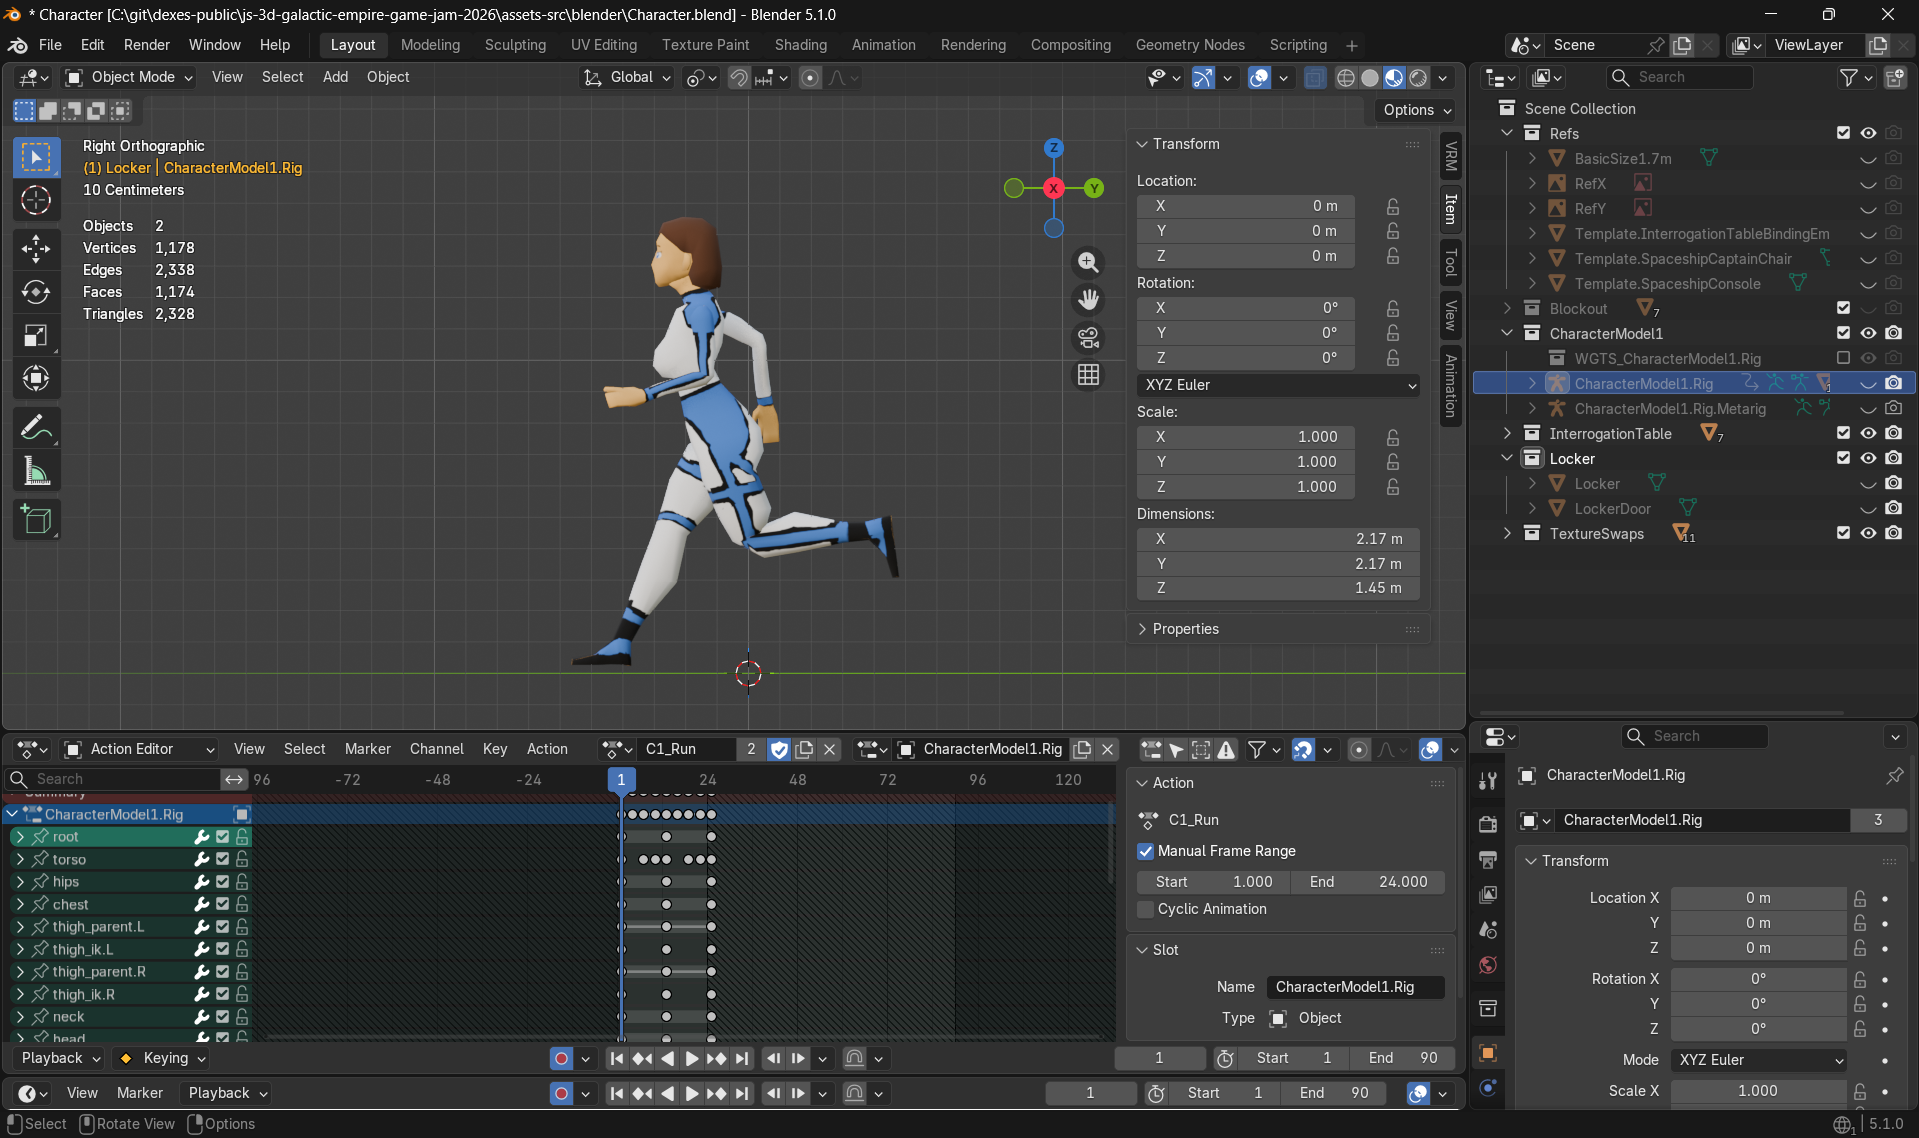Toggle the camera view icon in viewport
The image size is (1919, 1138).
click(1088, 338)
